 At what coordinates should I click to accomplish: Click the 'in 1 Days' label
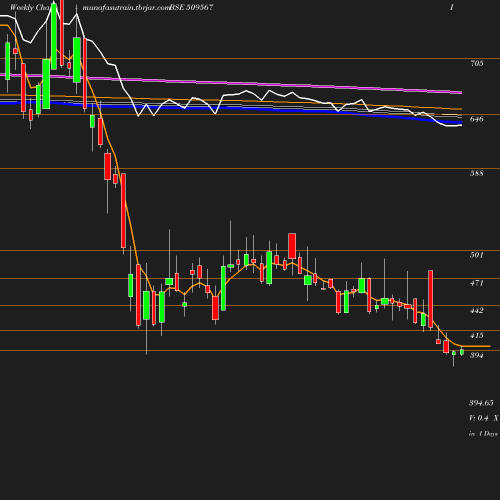pos(483,434)
